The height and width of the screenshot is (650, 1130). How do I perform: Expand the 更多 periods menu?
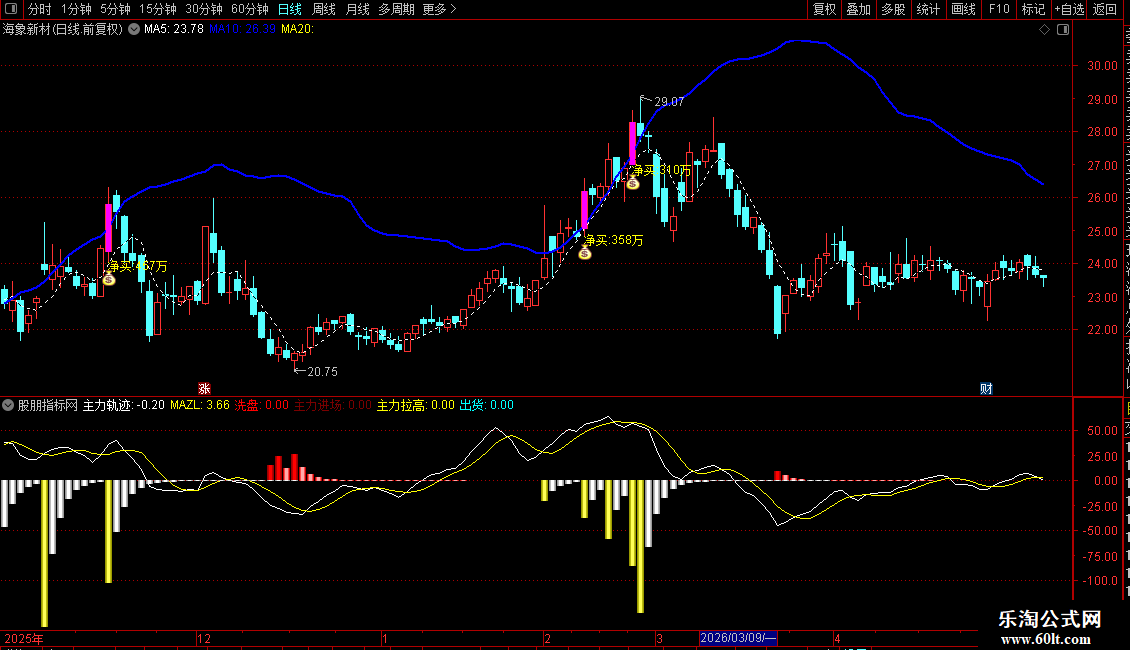(440, 9)
